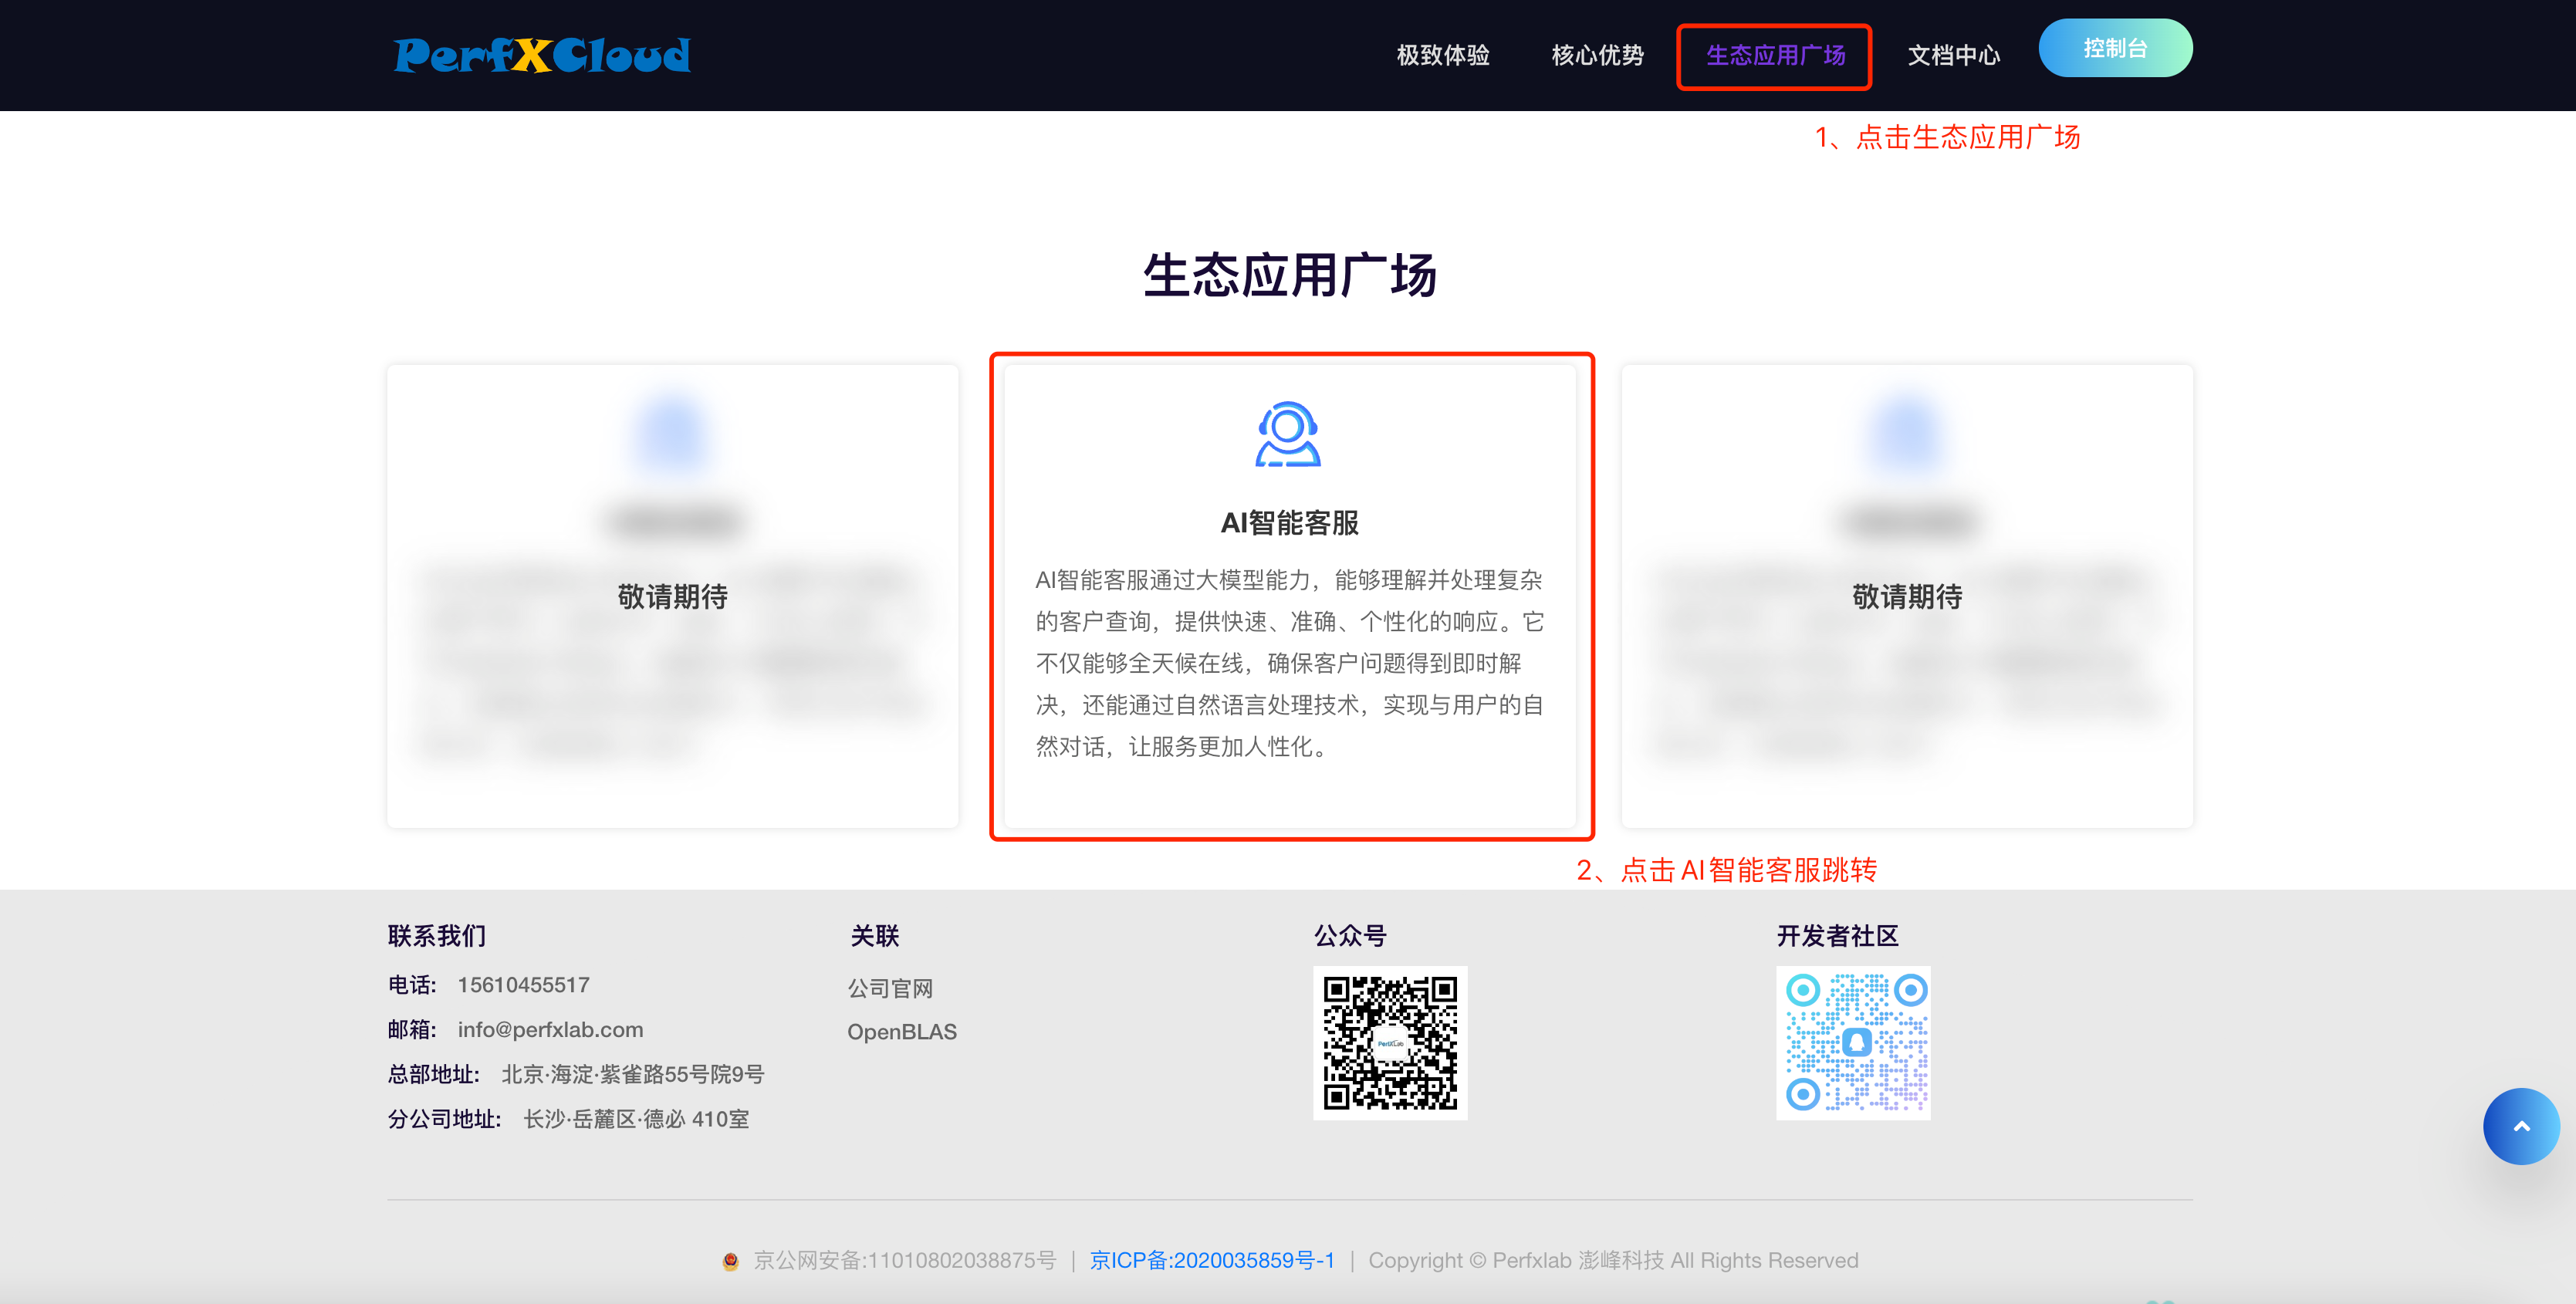This screenshot has height=1304, width=2576.
Task: Click the left 敬请期待 card
Action: [x=672, y=596]
